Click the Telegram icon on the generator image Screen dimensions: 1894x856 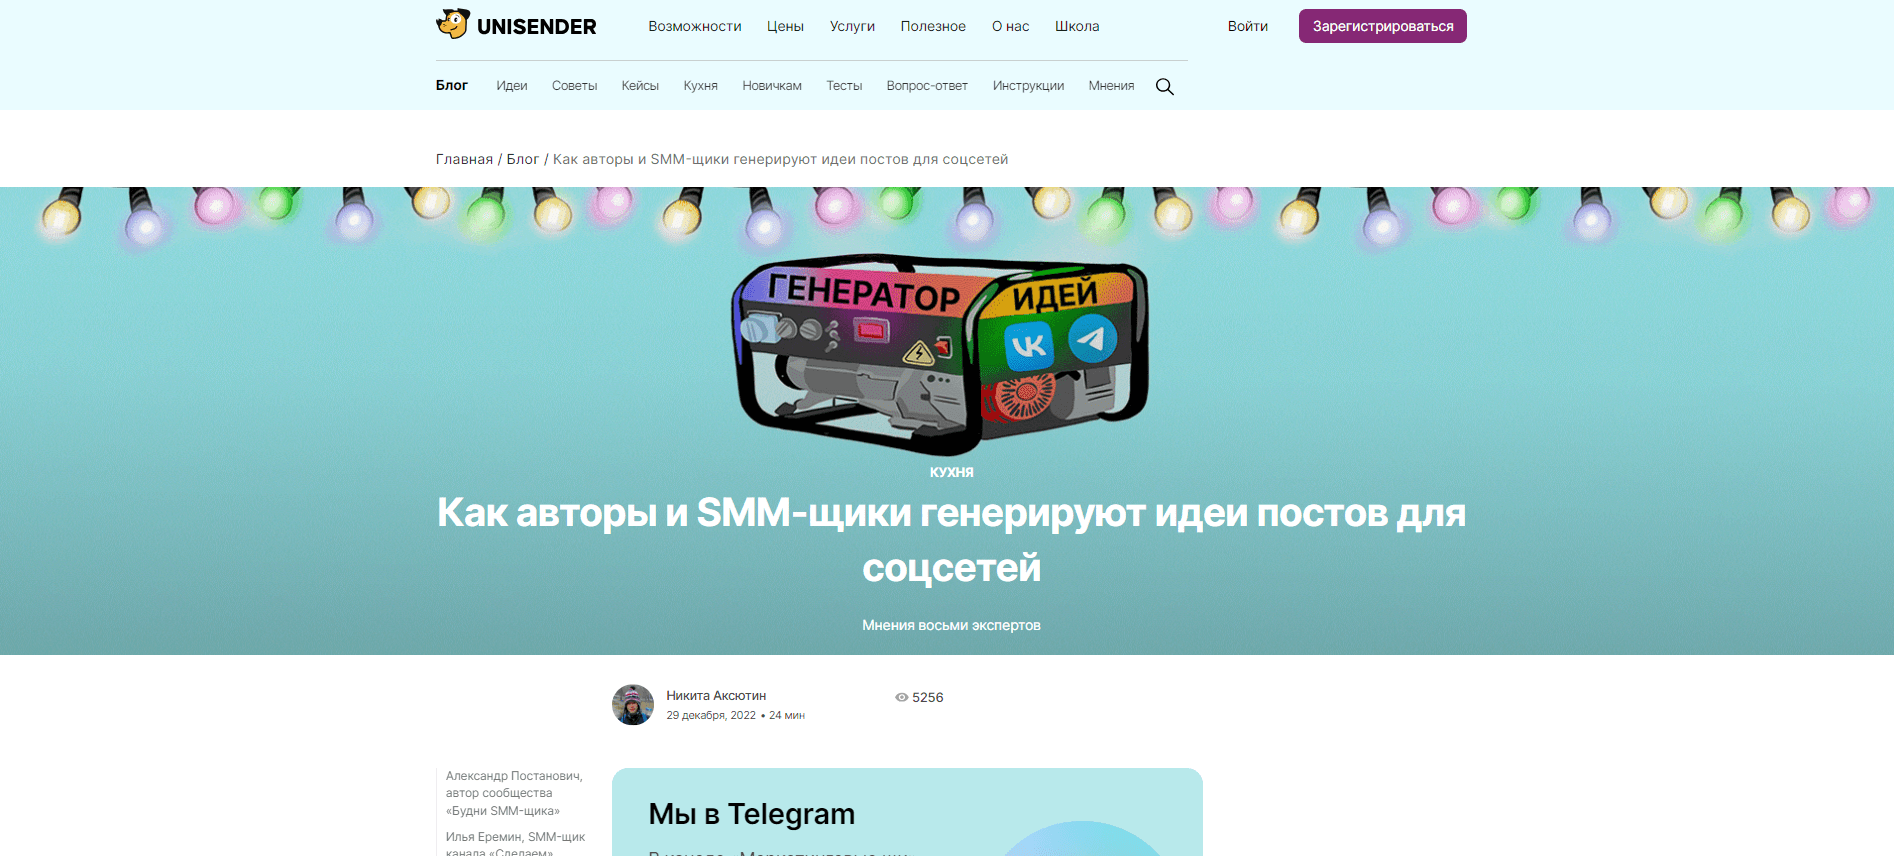(1092, 338)
